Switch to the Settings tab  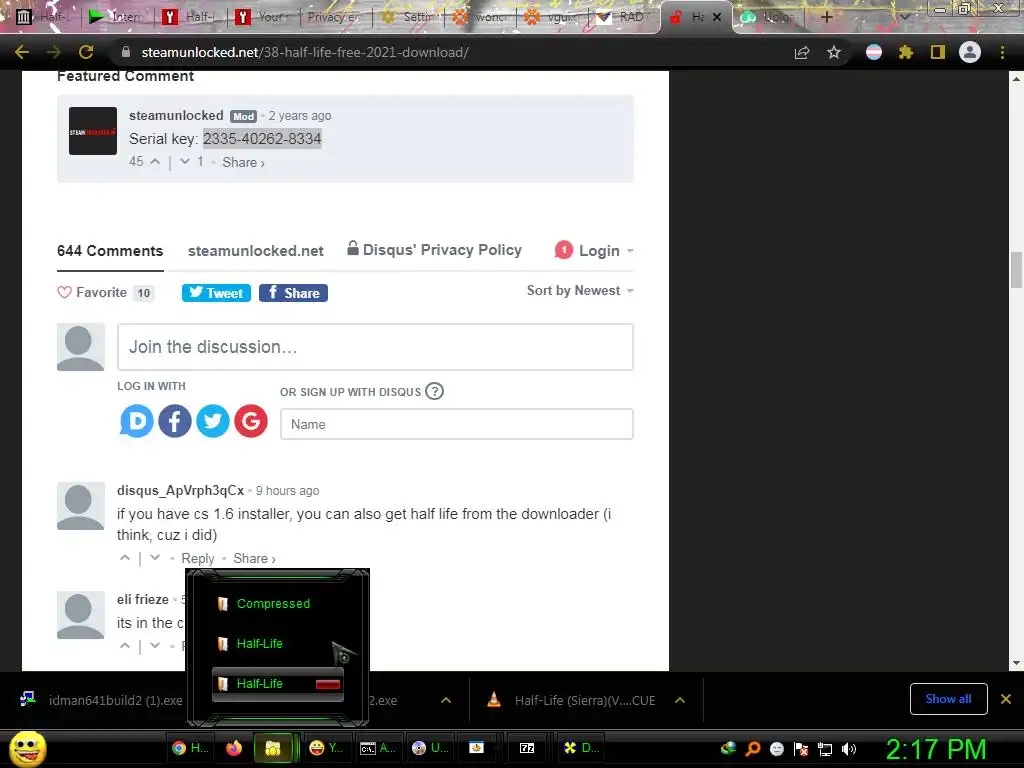(x=408, y=17)
